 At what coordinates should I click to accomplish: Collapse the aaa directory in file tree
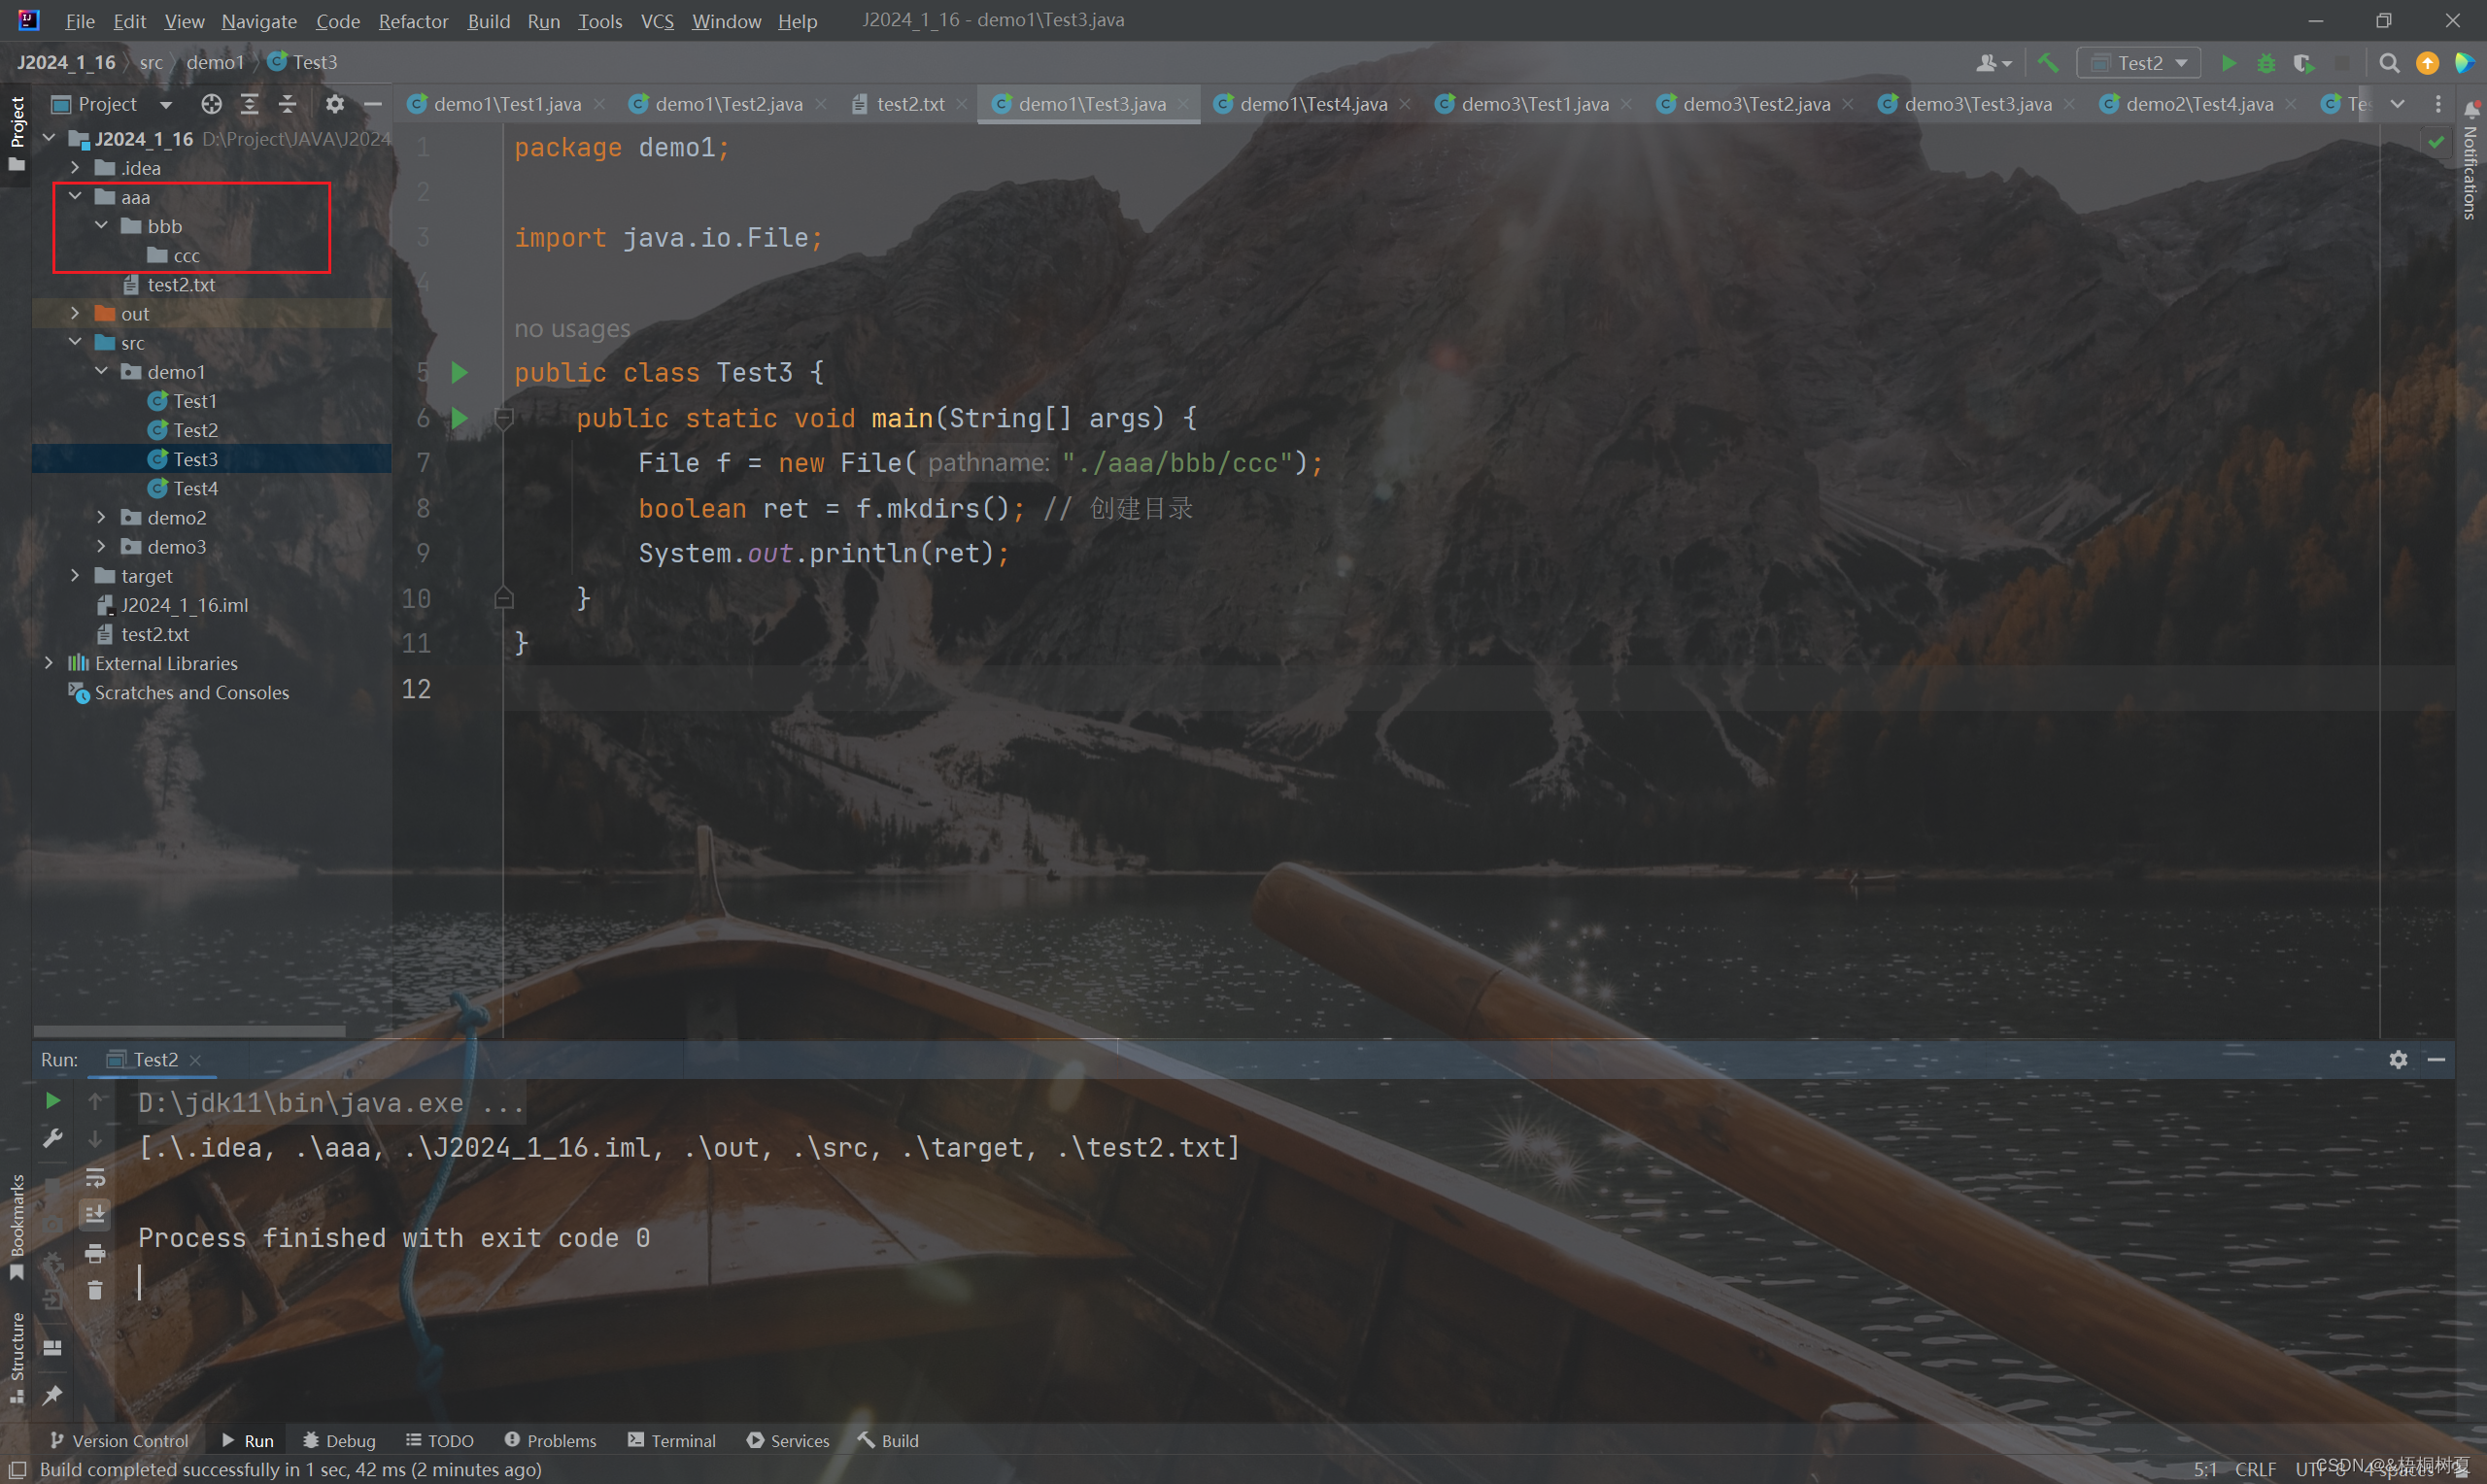click(x=73, y=196)
